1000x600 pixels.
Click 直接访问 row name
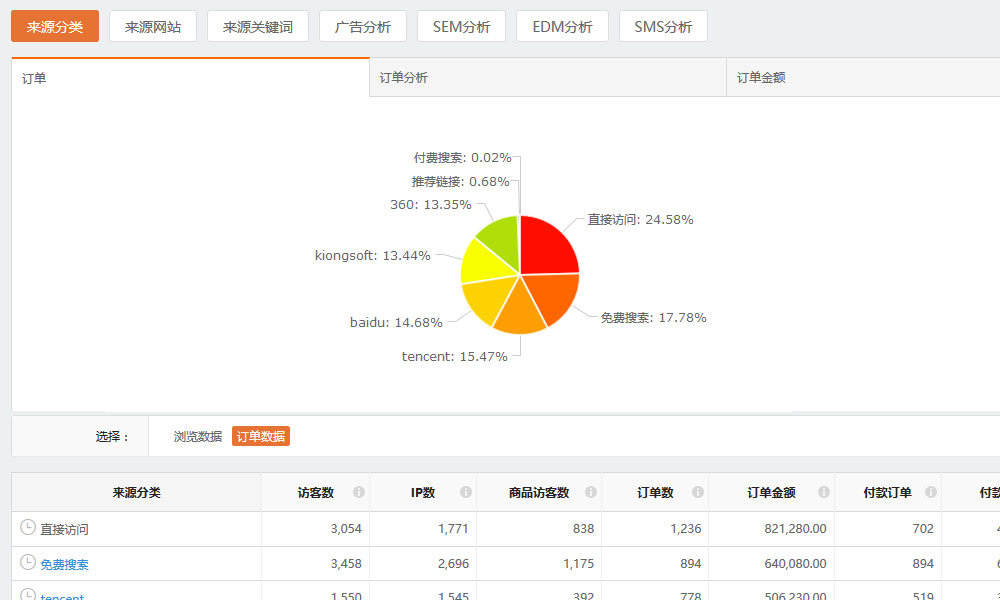coord(64,529)
